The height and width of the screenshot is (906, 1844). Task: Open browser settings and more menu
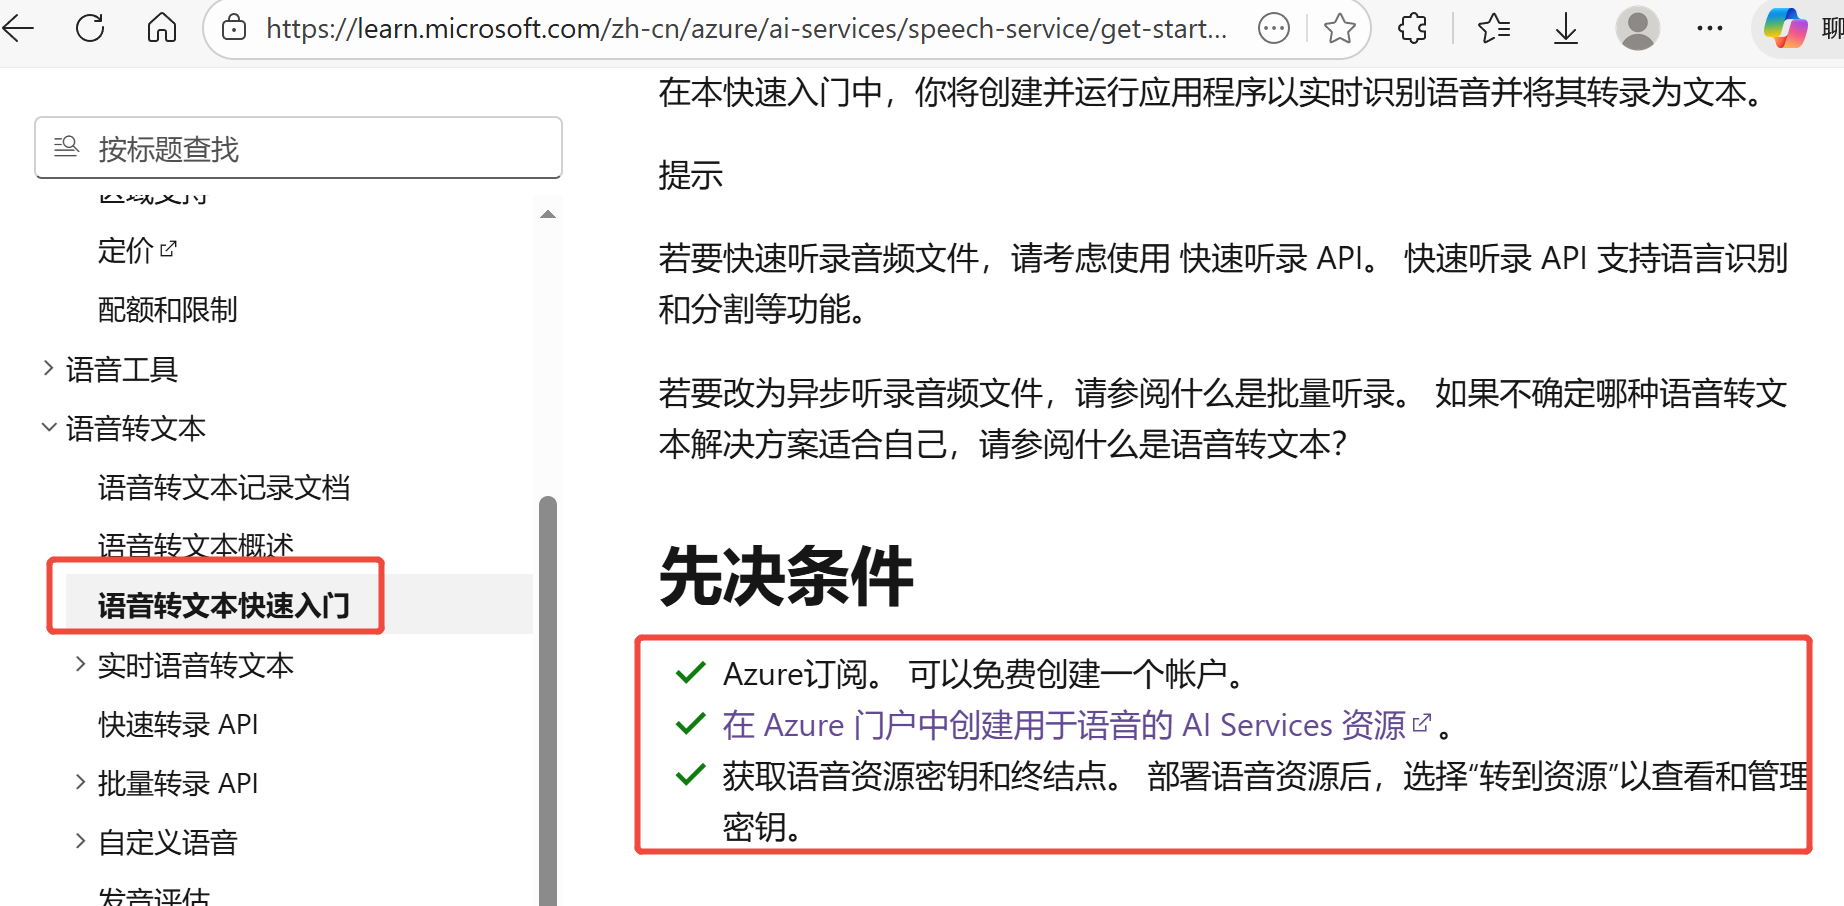(1709, 28)
